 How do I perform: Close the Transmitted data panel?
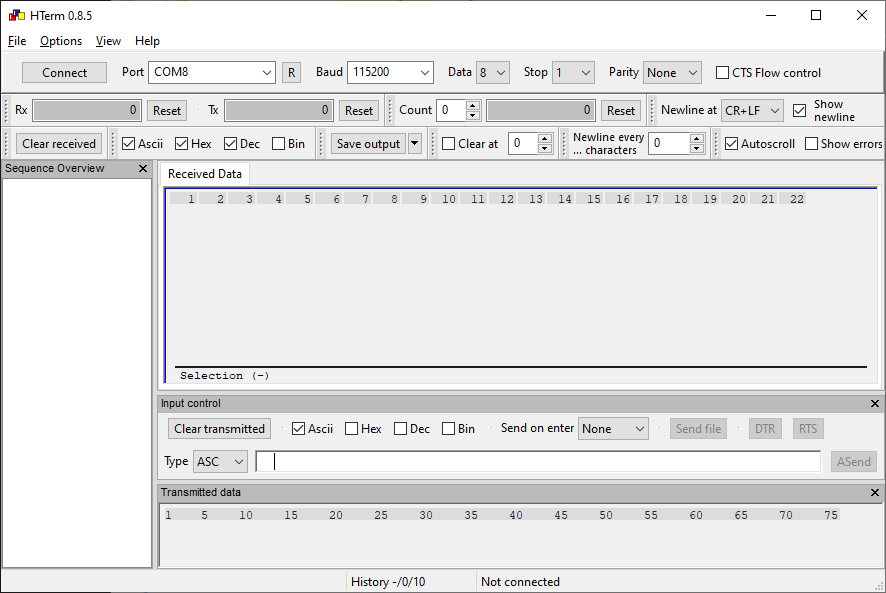tap(875, 493)
